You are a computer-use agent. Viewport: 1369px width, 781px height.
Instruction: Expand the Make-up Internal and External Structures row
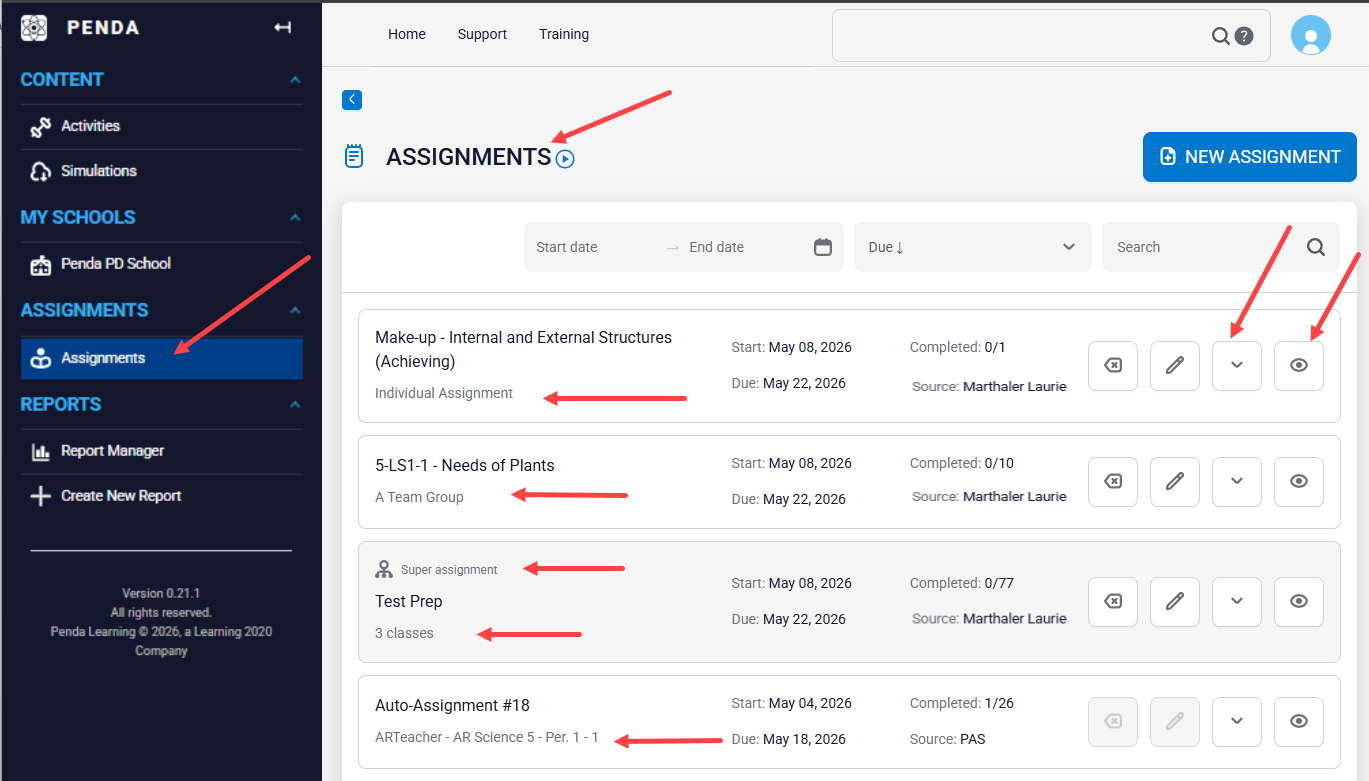click(x=1237, y=366)
